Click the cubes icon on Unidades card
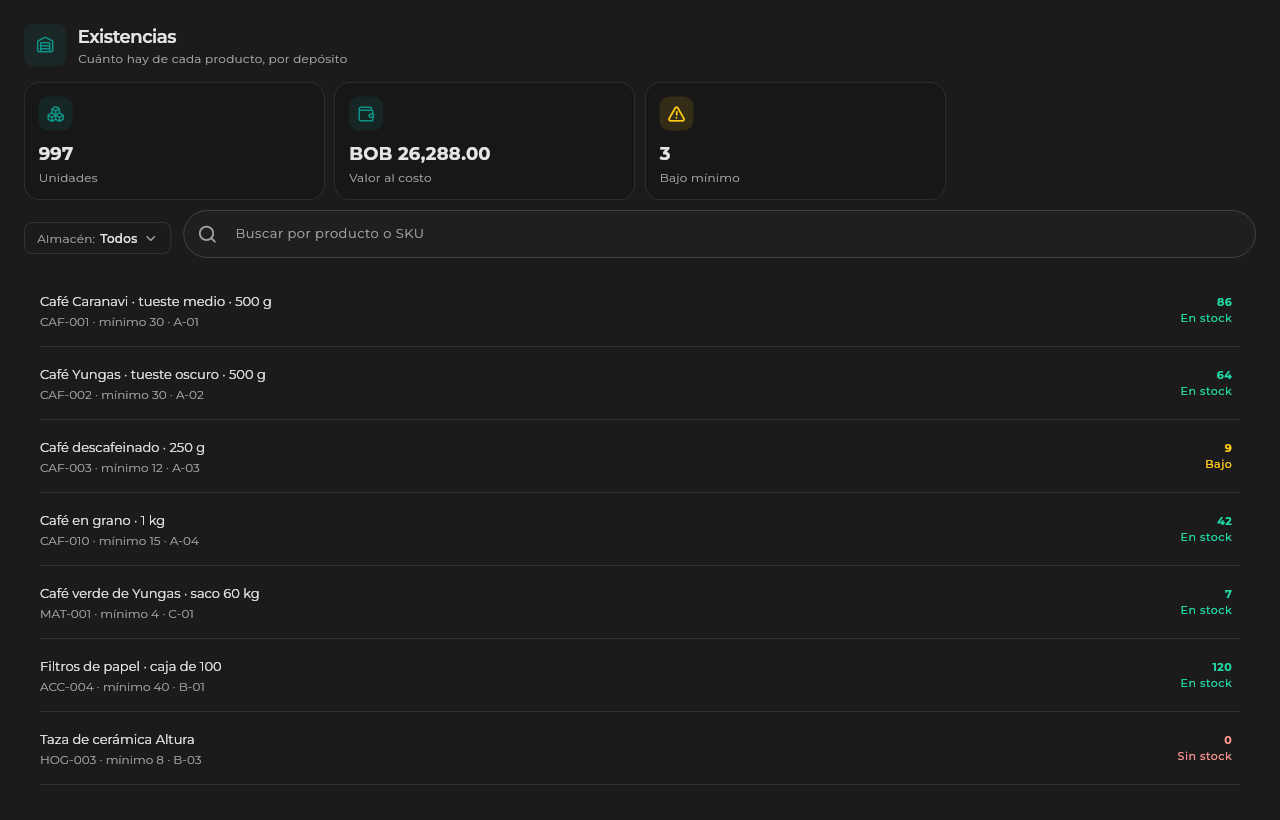This screenshot has width=1280, height=820. tap(56, 114)
